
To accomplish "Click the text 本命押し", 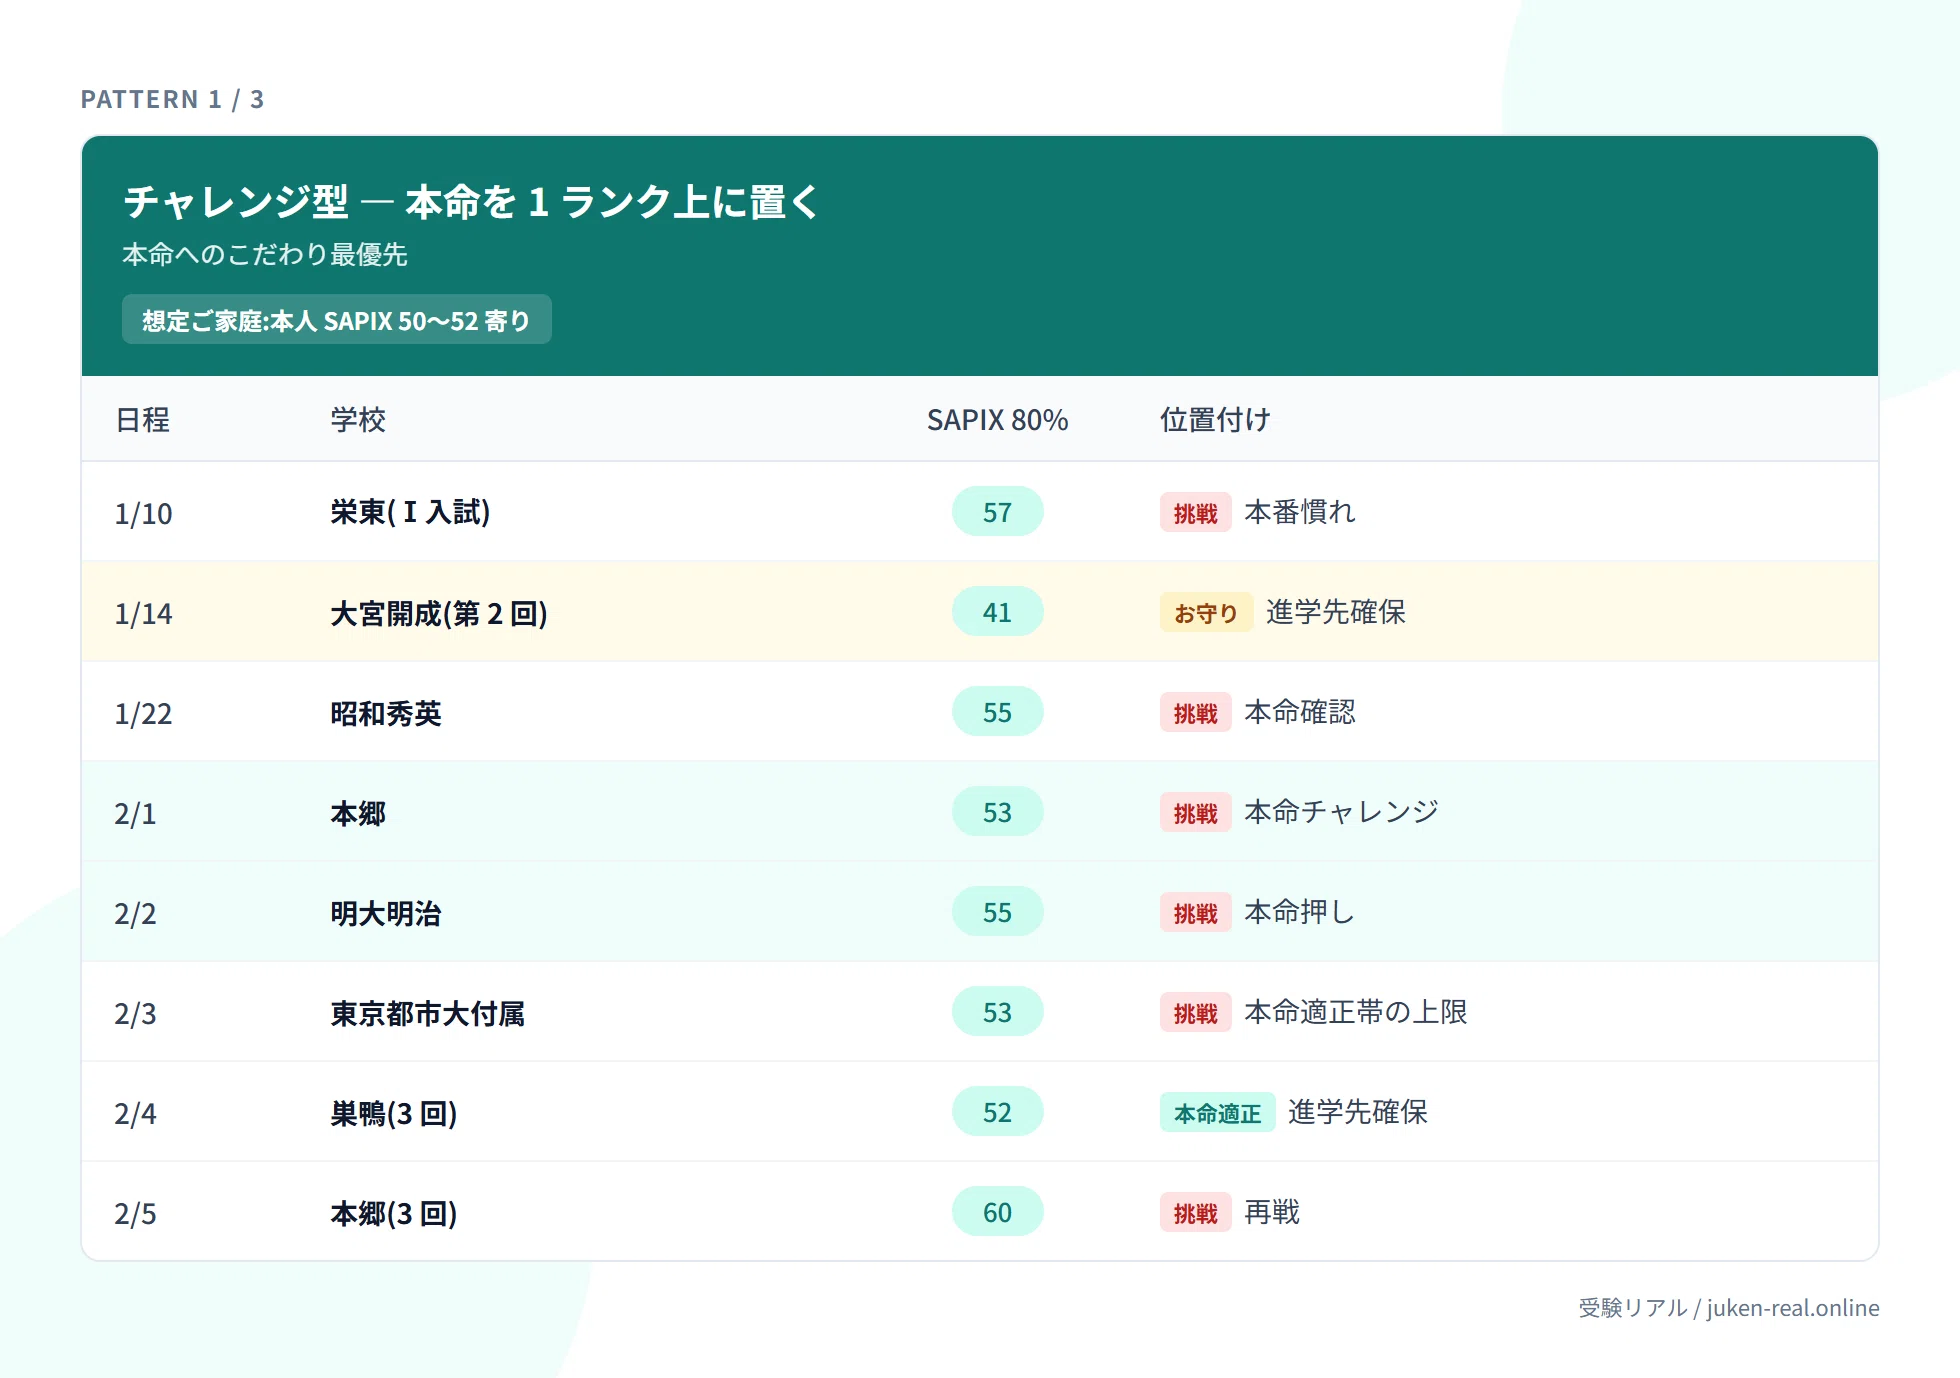I will [1299, 912].
